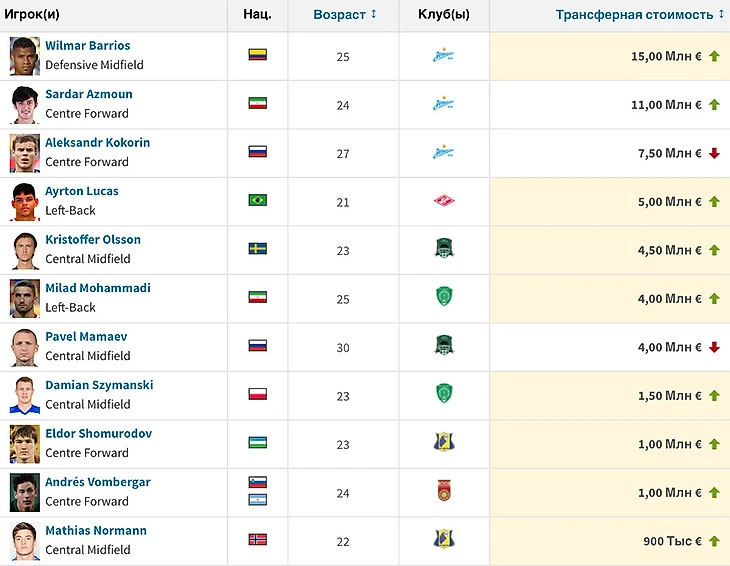The width and height of the screenshot is (730, 566).
Task: Click Rostov club crest in Eldor Shomurodov row
Action: tap(444, 443)
